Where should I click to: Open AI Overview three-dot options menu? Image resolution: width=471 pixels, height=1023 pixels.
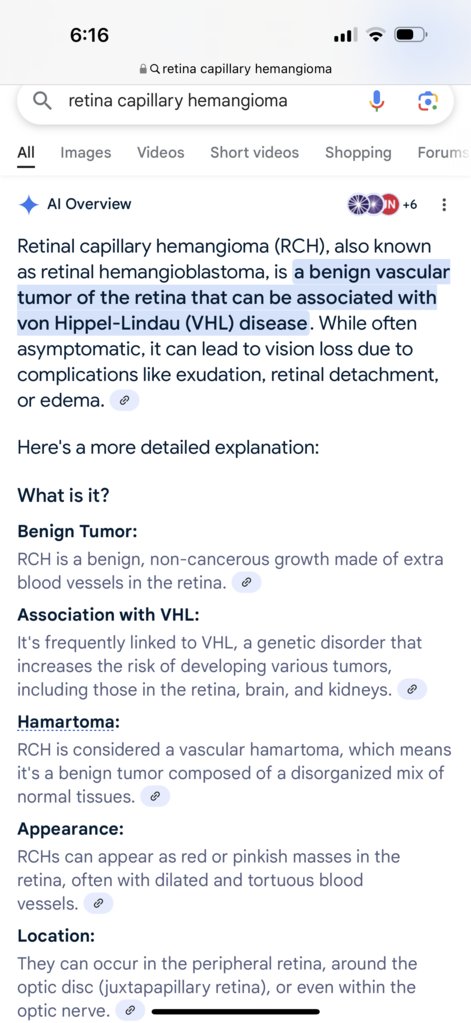pos(444,205)
